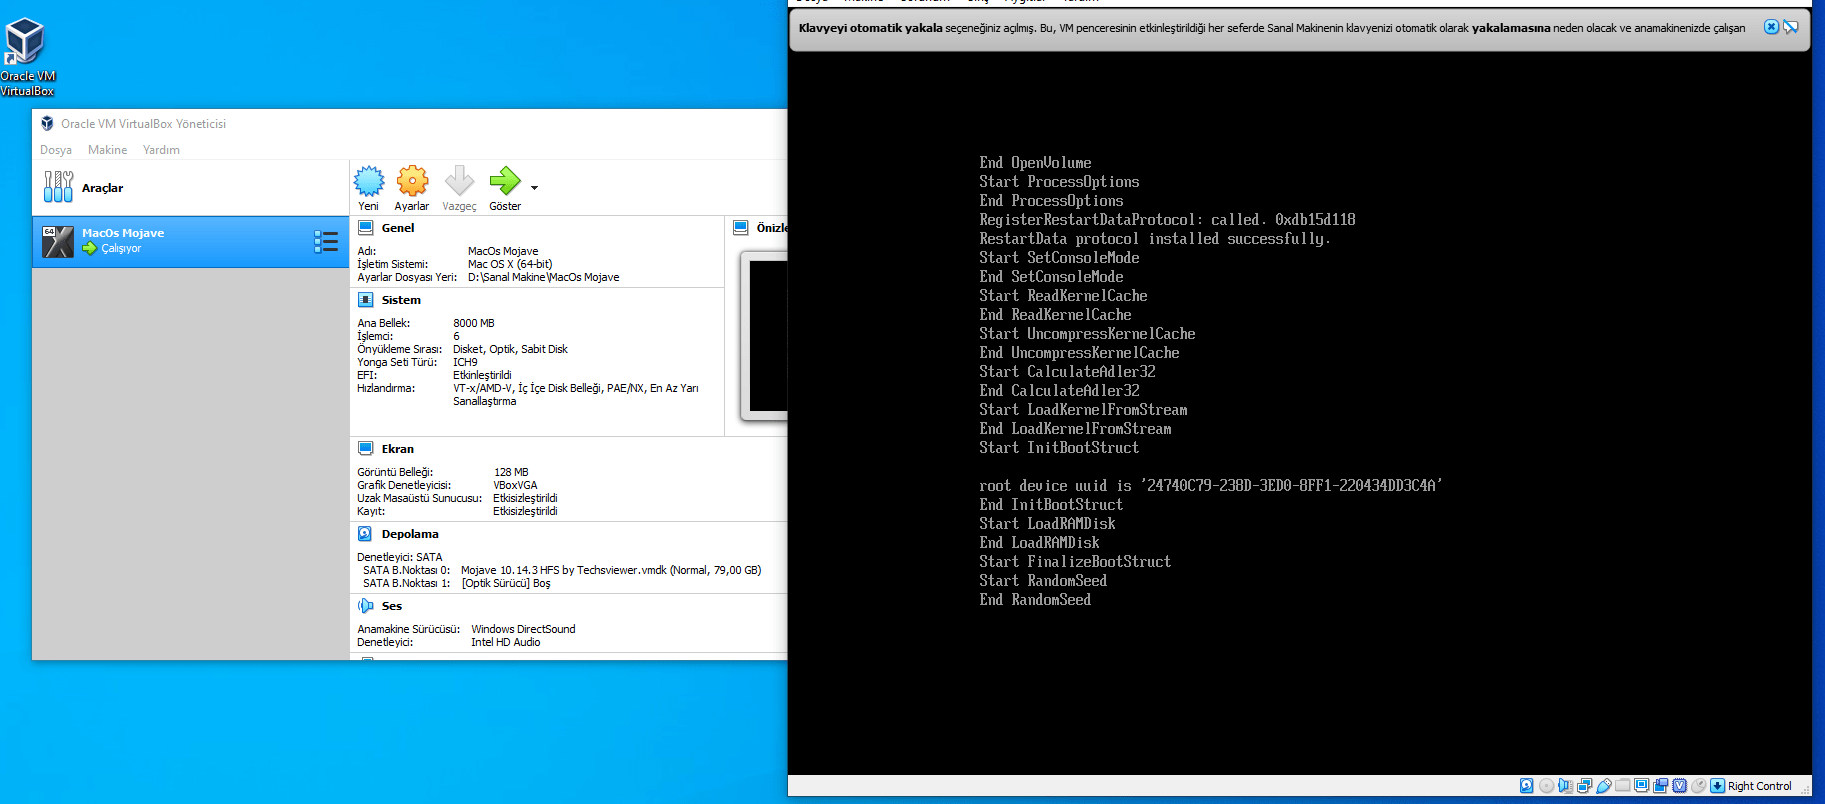Click the Genel section monitor icon
1825x804 pixels.
[x=366, y=228]
